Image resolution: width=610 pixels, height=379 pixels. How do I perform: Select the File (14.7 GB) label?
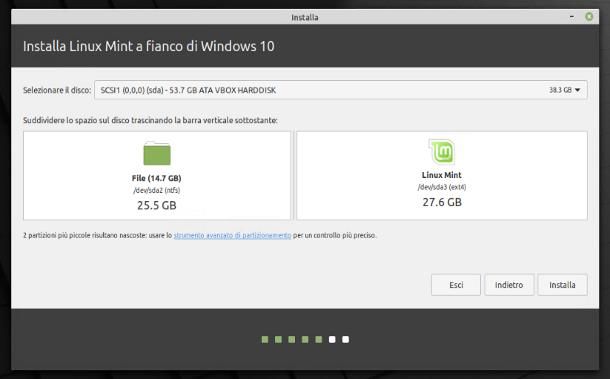tap(156, 178)
